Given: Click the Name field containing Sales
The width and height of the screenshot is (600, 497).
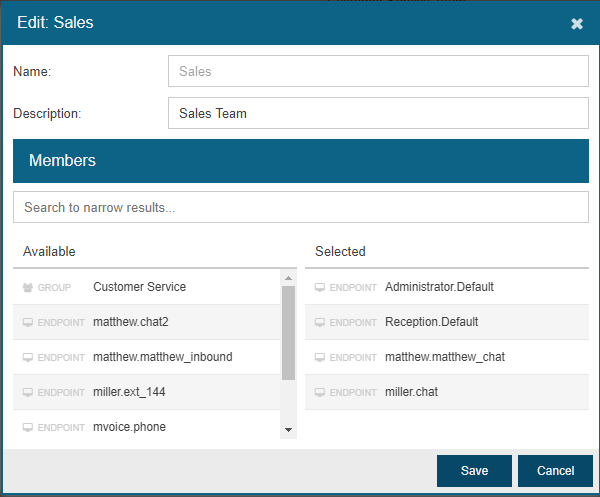Looking at the screenshot, I should point(378,71).
